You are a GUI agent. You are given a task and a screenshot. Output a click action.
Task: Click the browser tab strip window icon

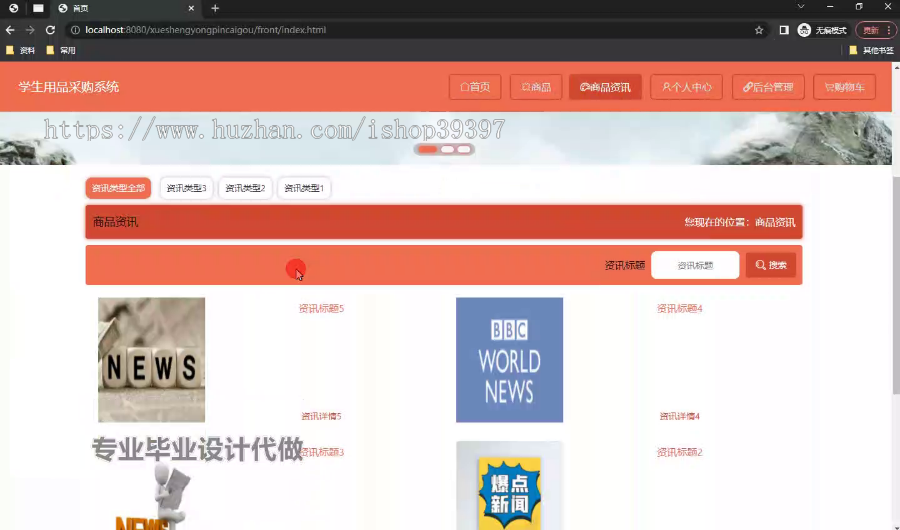click(38, 8)
